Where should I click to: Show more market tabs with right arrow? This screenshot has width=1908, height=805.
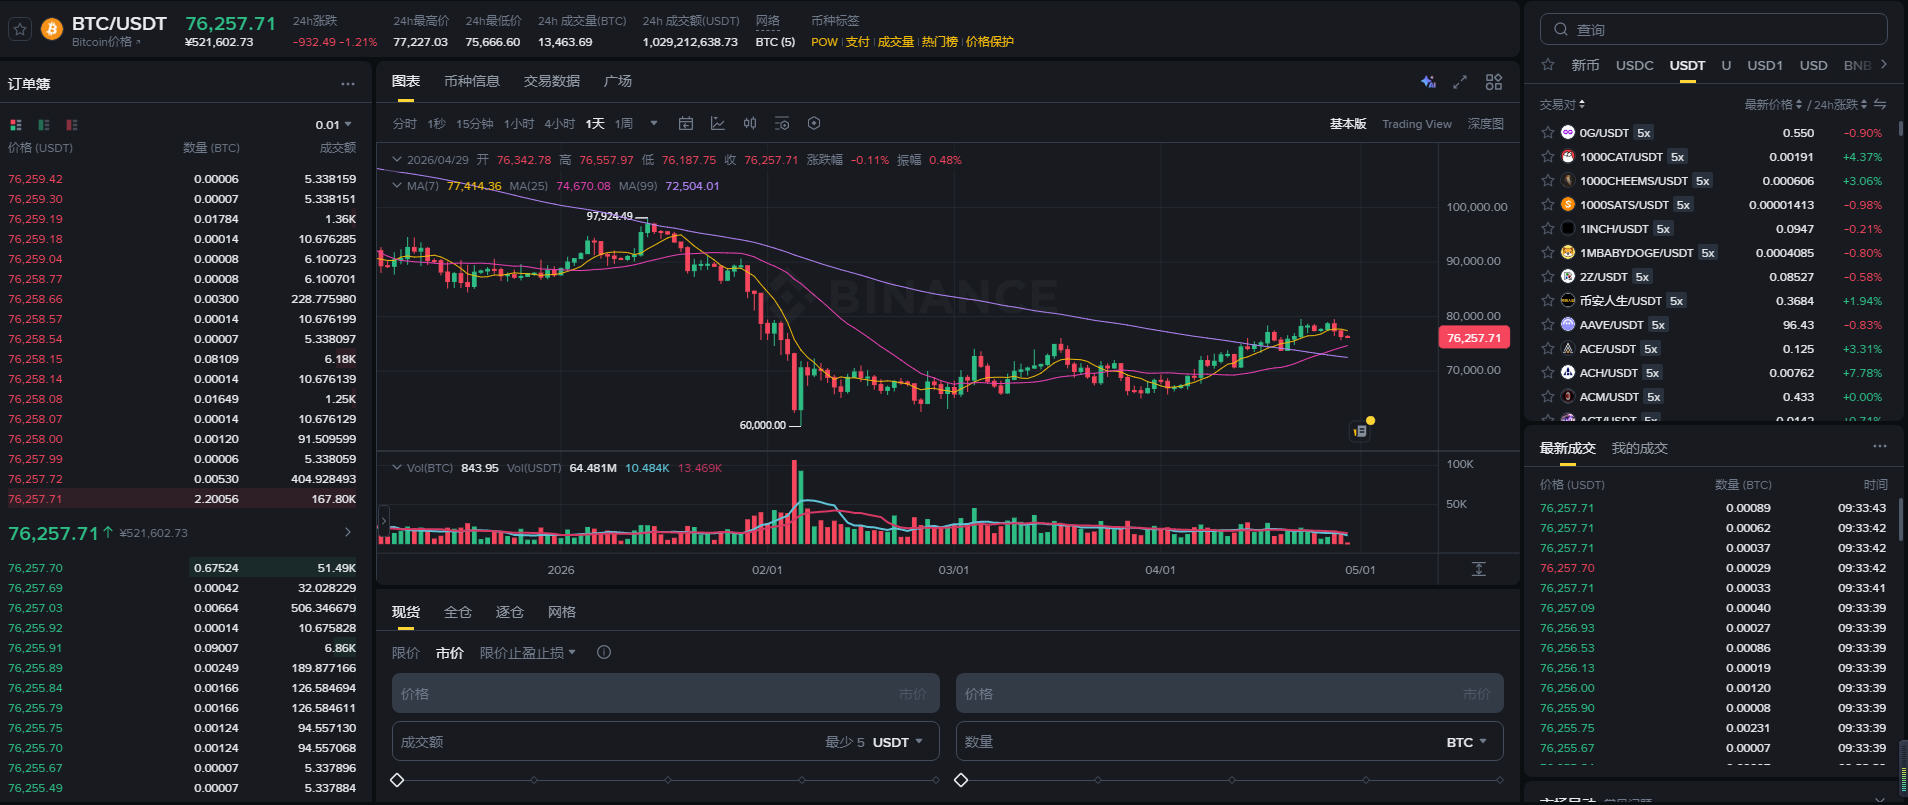(x=1884, y=64)
